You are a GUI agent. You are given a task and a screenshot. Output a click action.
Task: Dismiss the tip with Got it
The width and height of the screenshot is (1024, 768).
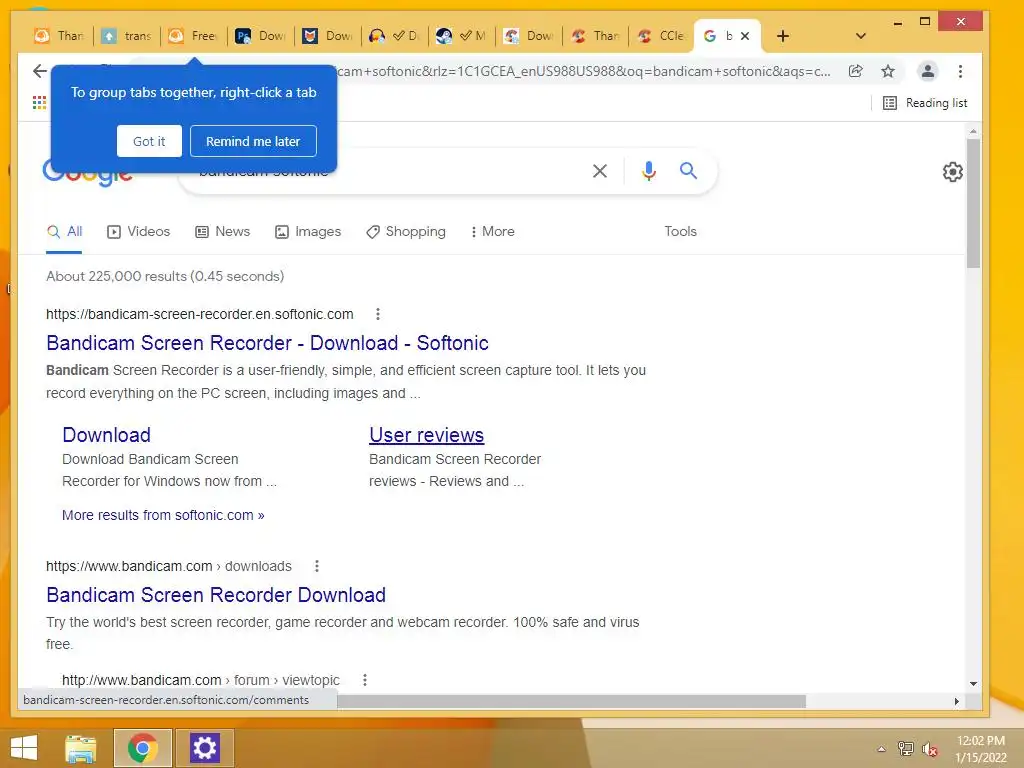click(x=149, y=141)
